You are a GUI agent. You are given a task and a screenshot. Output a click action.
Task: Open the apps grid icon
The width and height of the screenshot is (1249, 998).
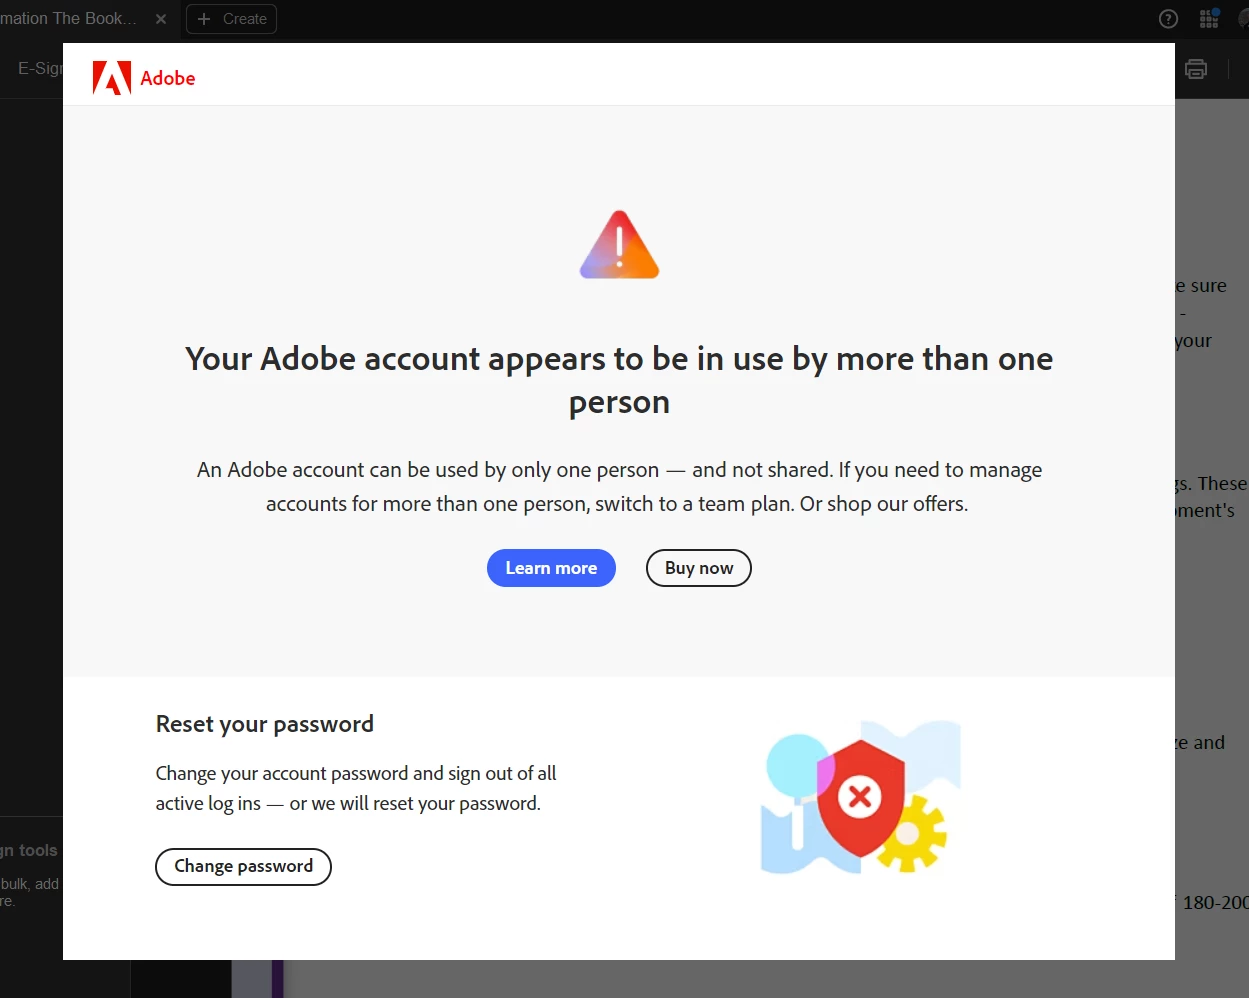(1209, 19)
